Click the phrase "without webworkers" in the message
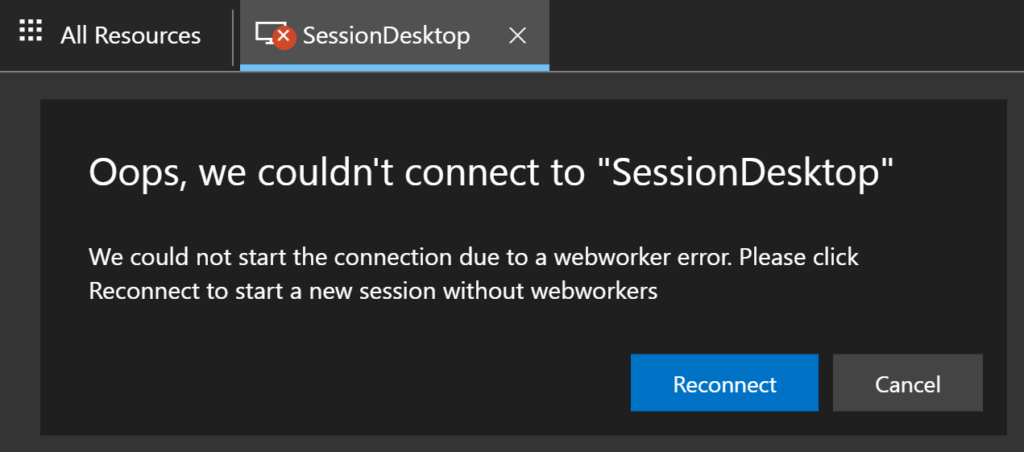The height and width of the screenshot is (452, 1024). point(551,291)
